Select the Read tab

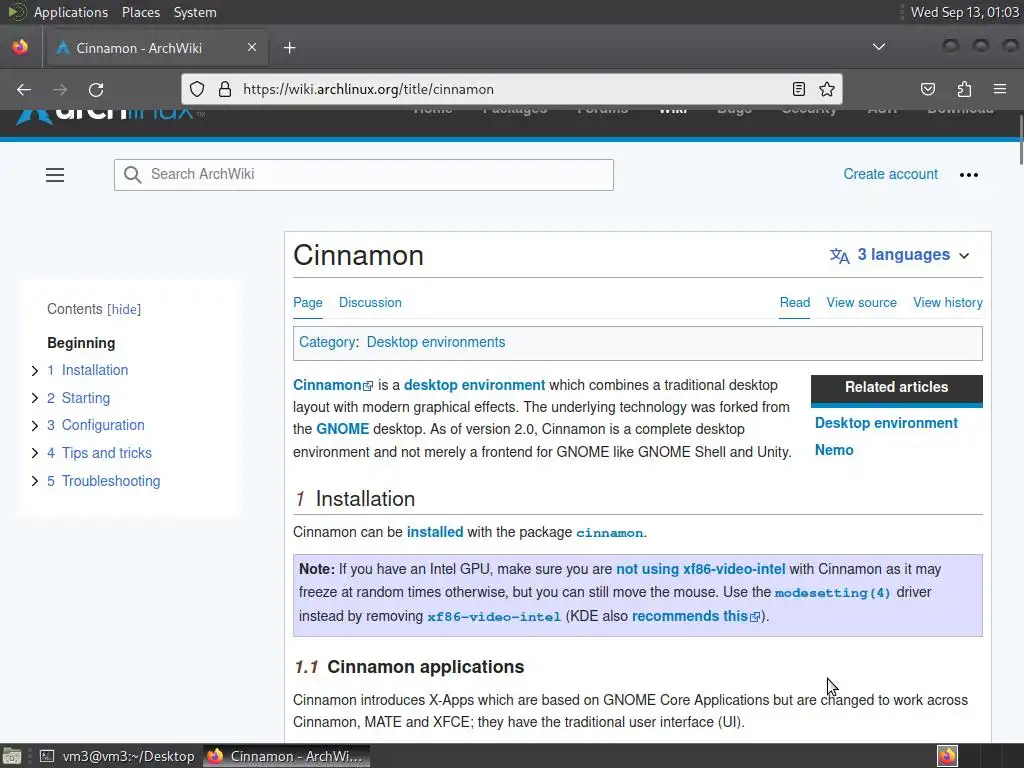click(x=795, y=302)
